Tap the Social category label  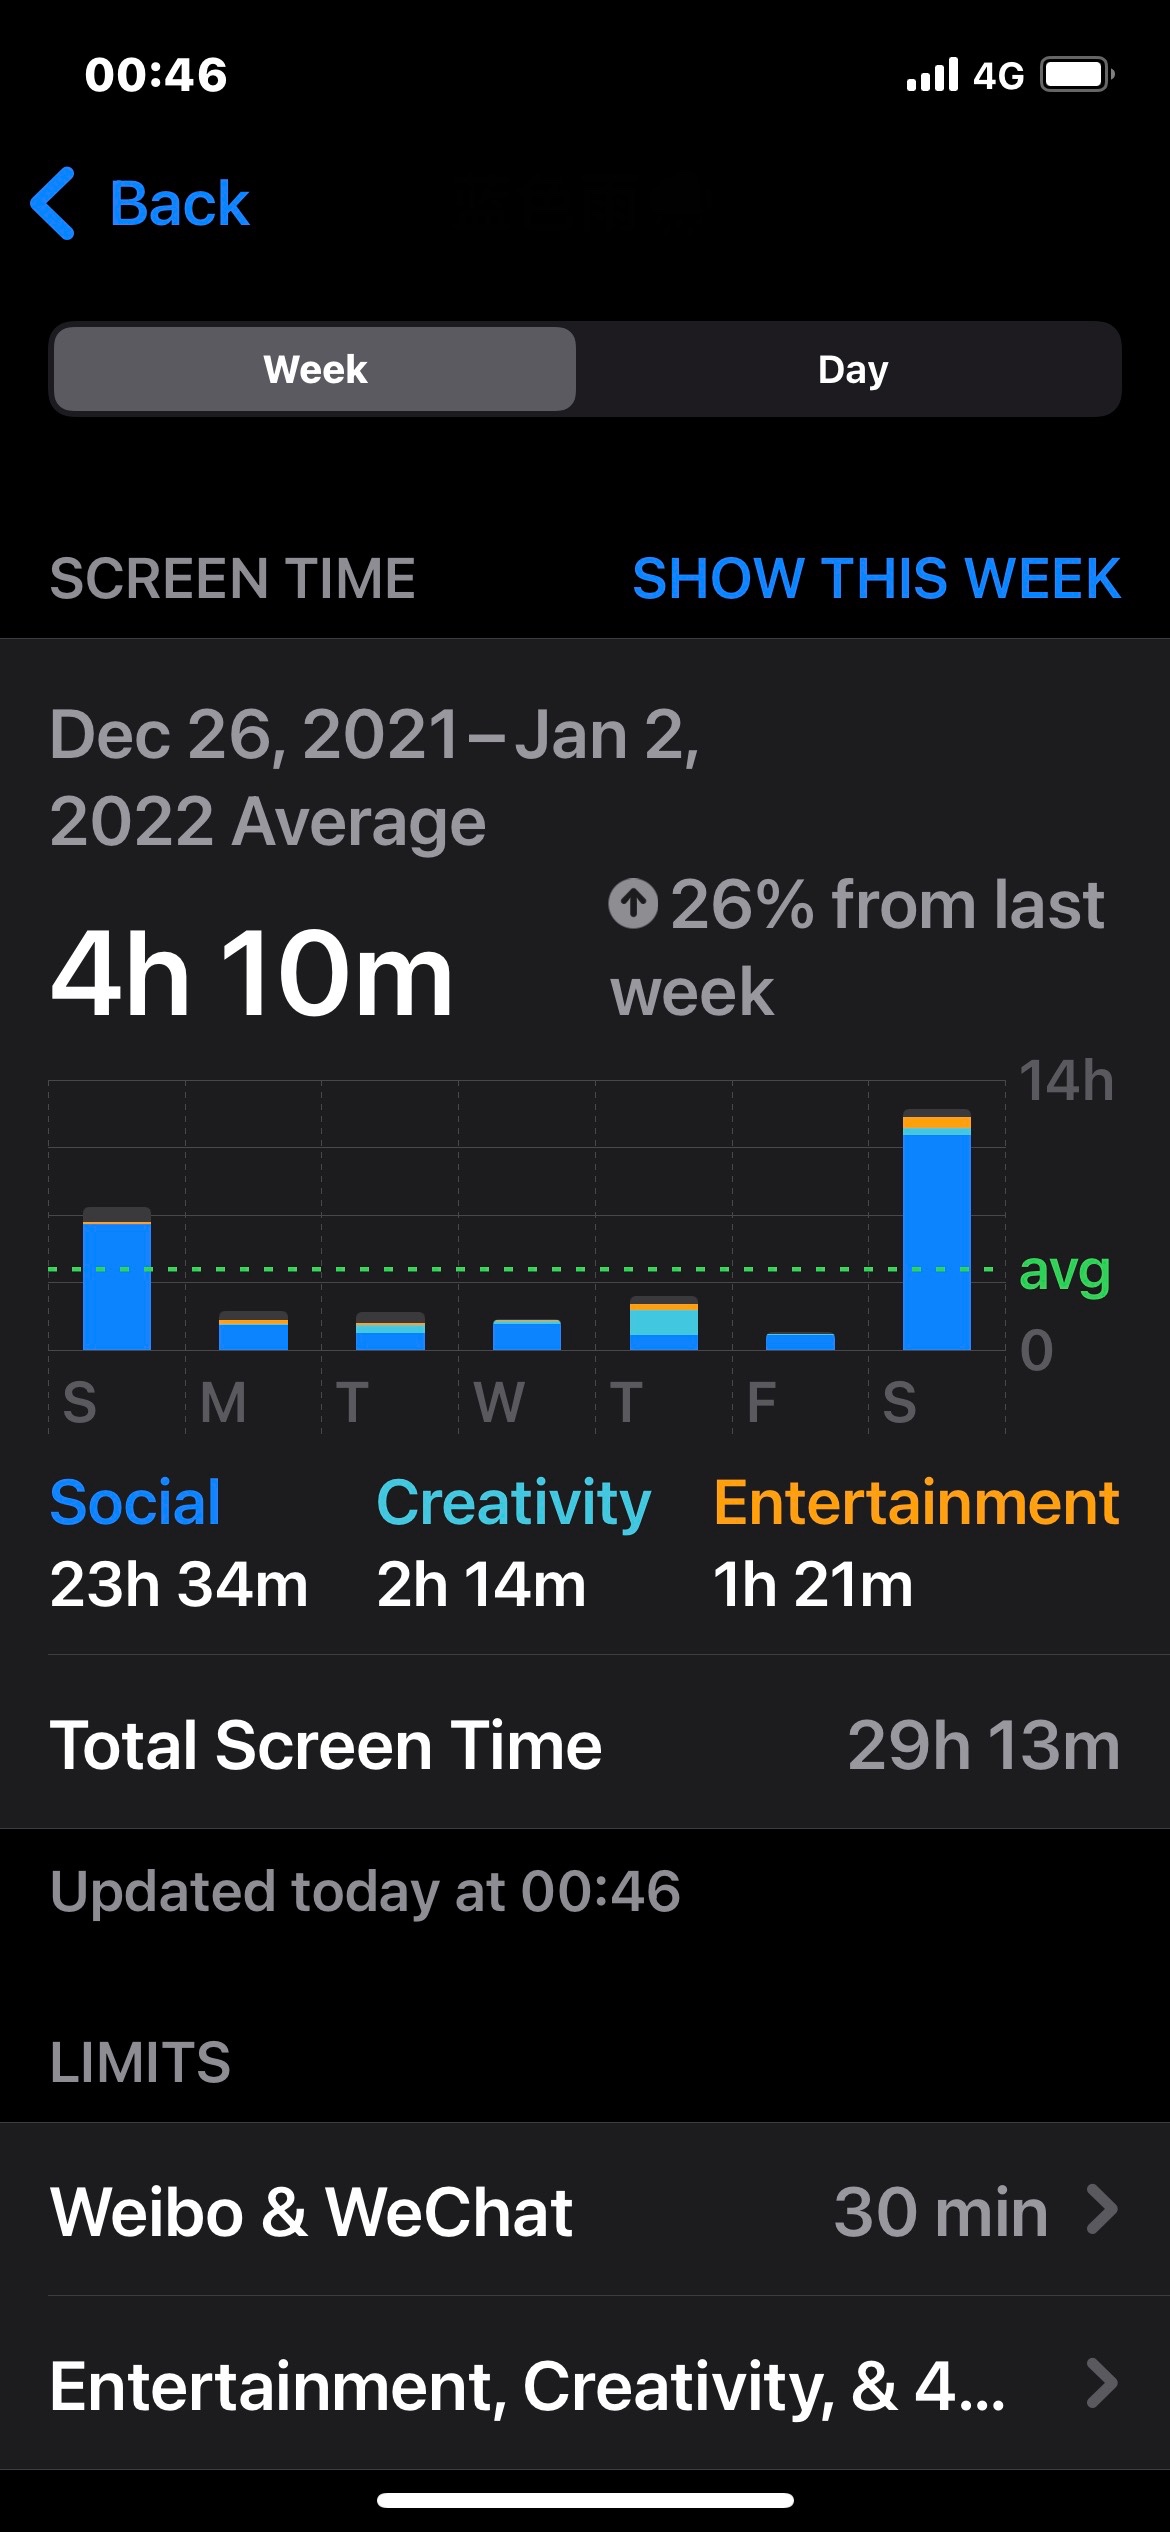tap(135, 1502)
